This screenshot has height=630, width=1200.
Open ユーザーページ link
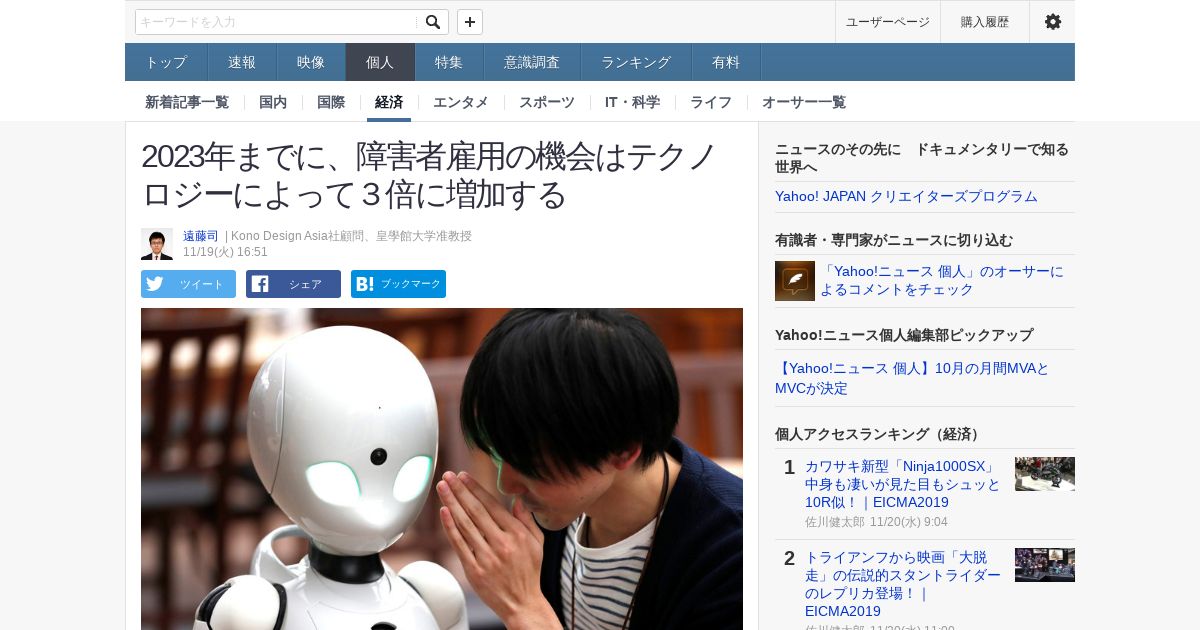point(888,22)
